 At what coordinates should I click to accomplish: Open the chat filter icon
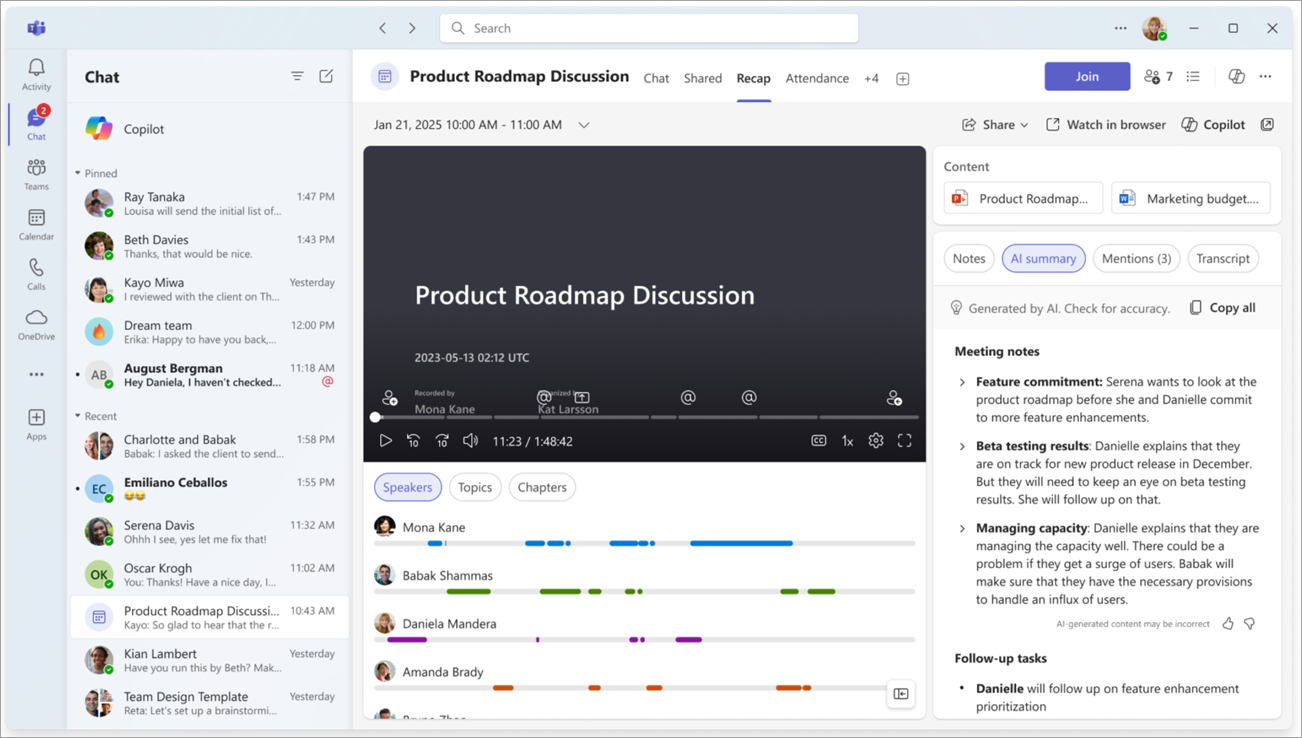(297, 75)
